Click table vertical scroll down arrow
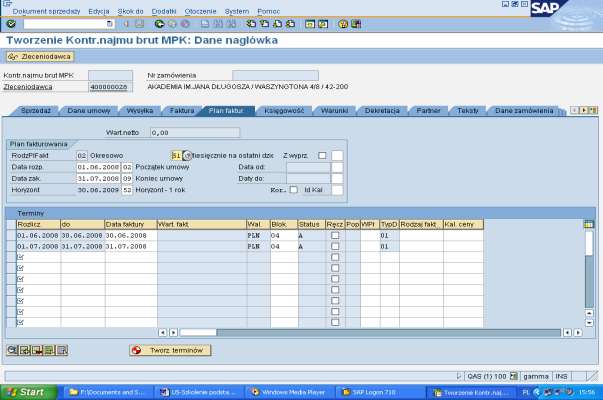 pos(589,323)
